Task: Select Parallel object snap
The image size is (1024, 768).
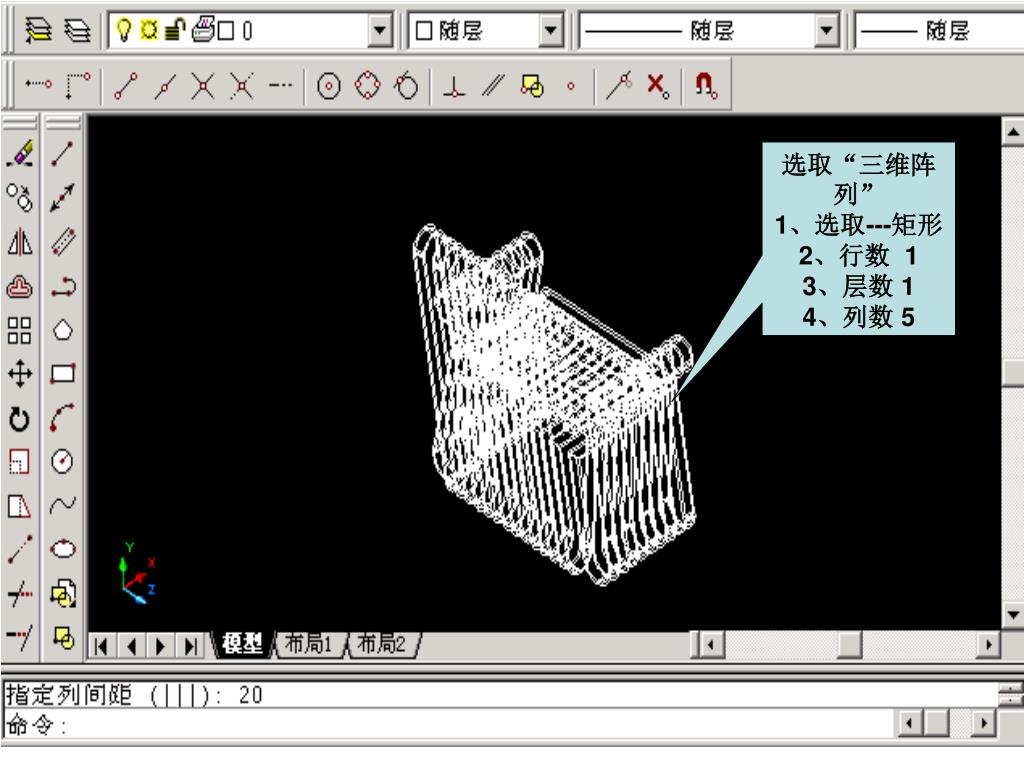Action: pos(494,86)
